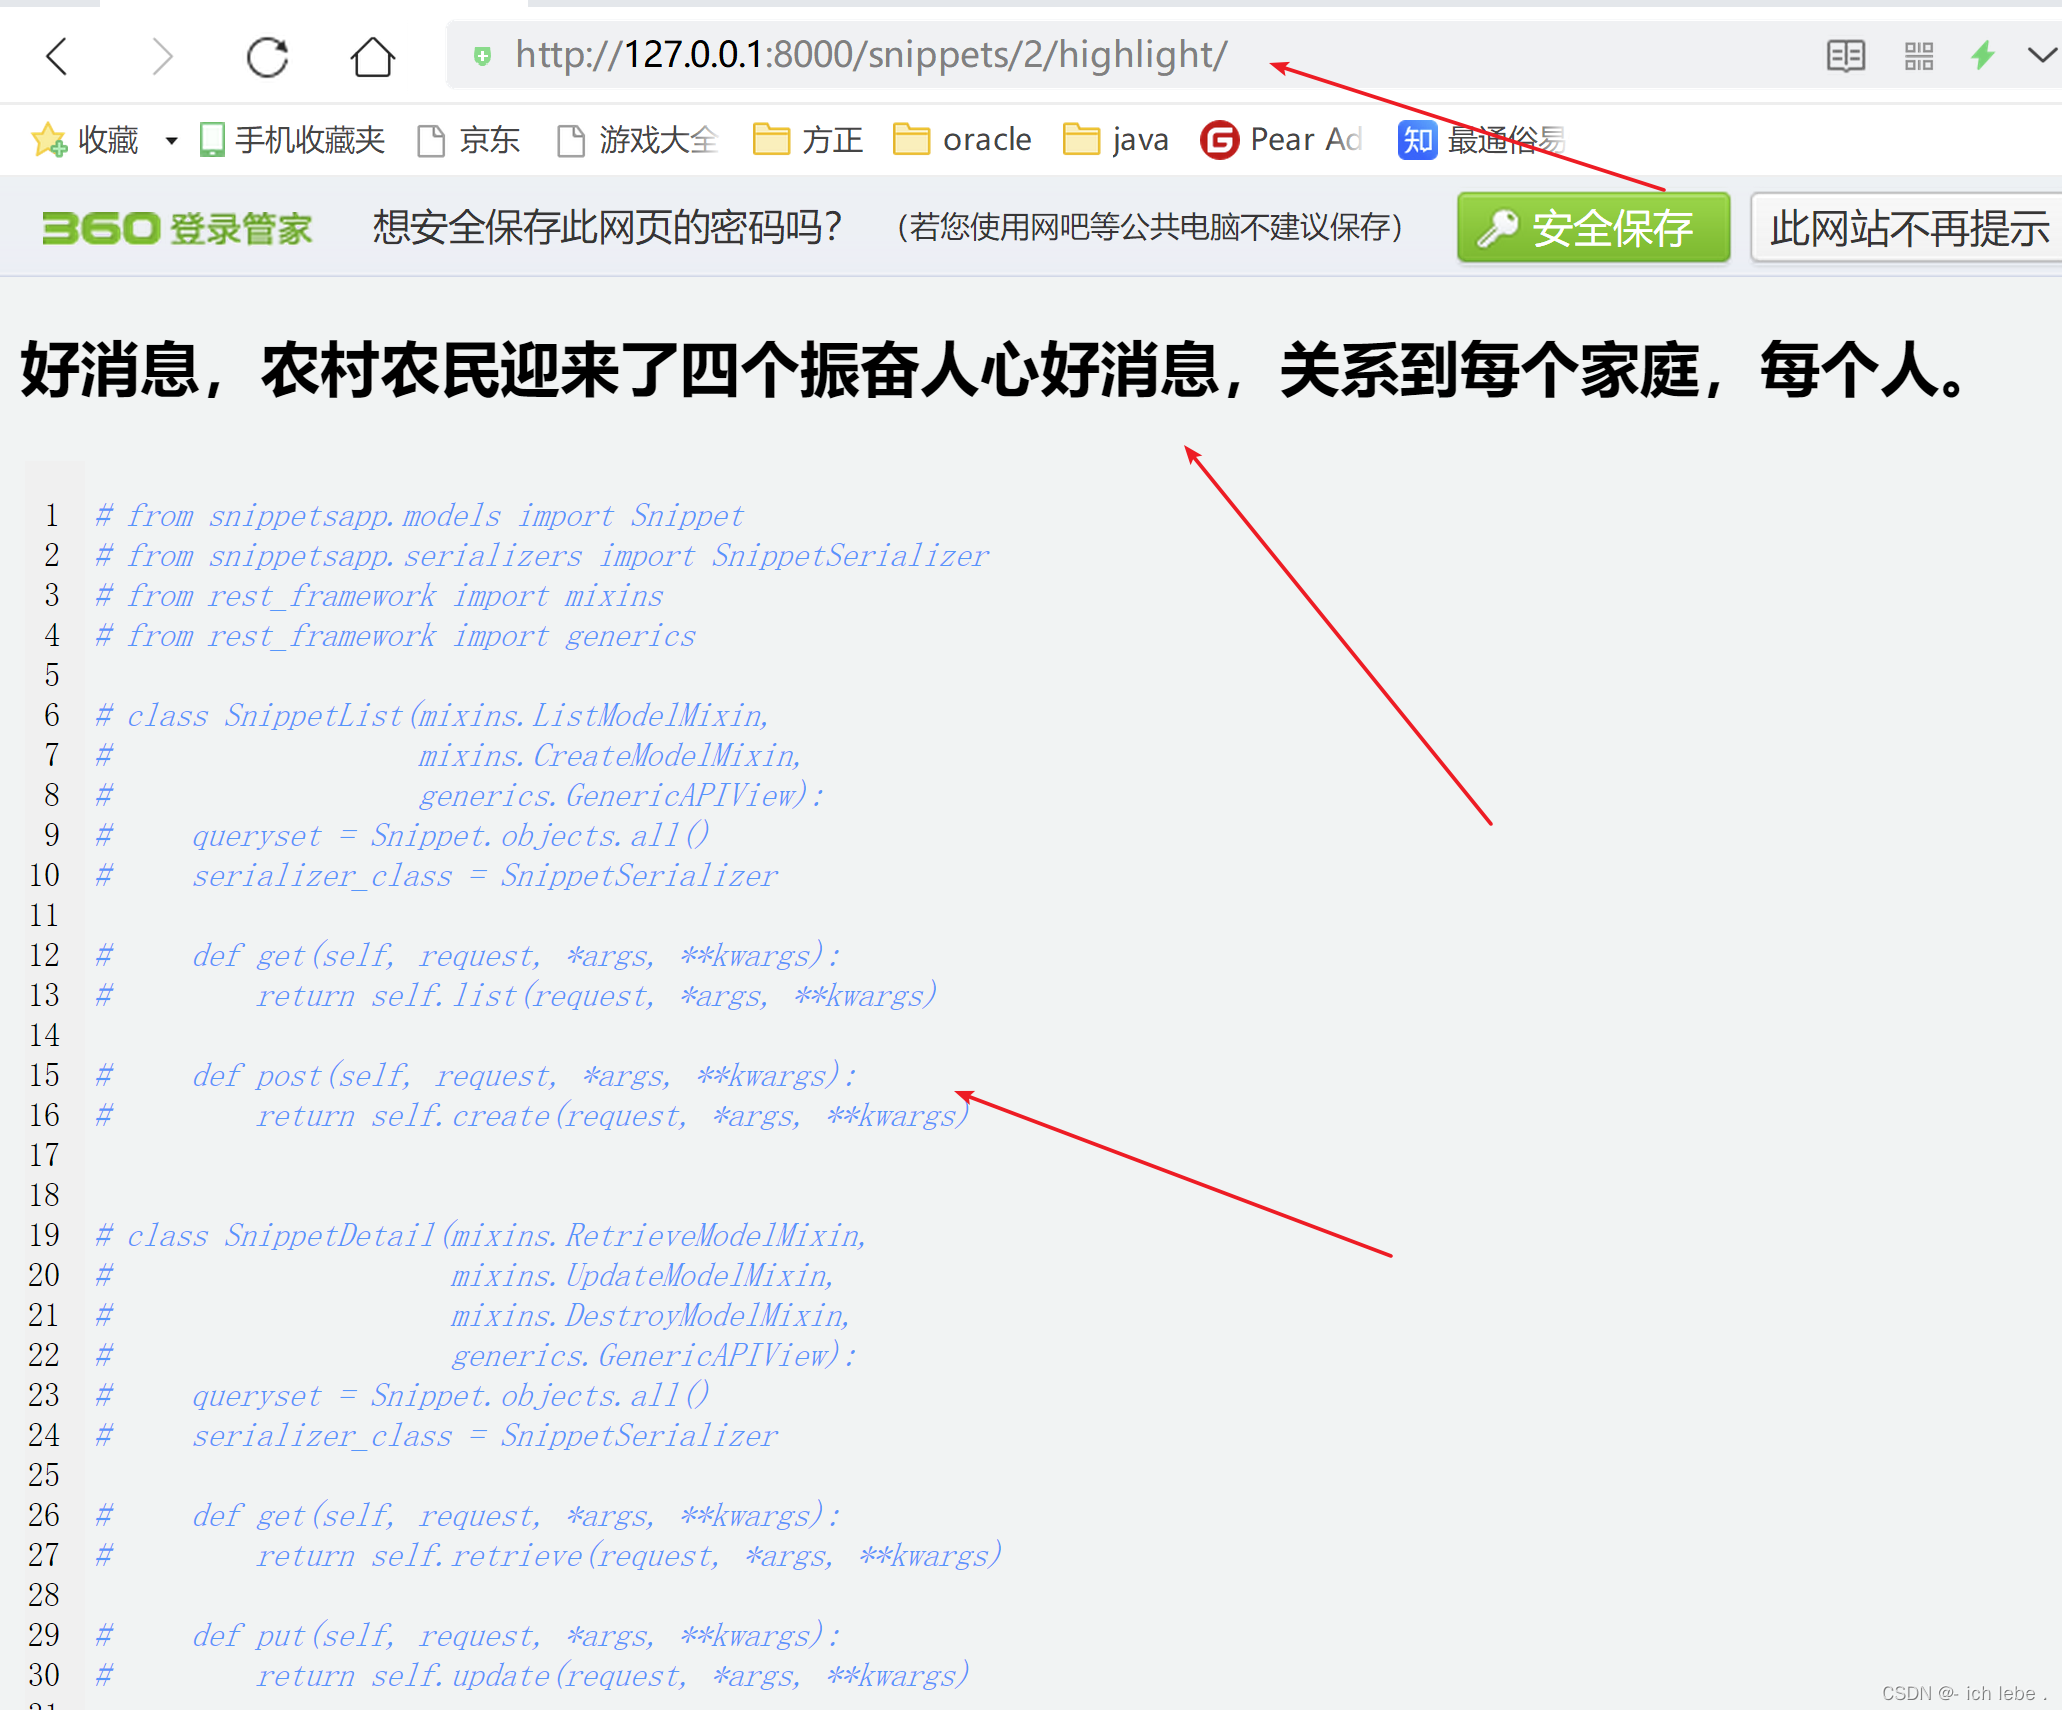Viewport: 2062px width, 1710px height.
Task: Go to the home page icon
Action: 372,56
